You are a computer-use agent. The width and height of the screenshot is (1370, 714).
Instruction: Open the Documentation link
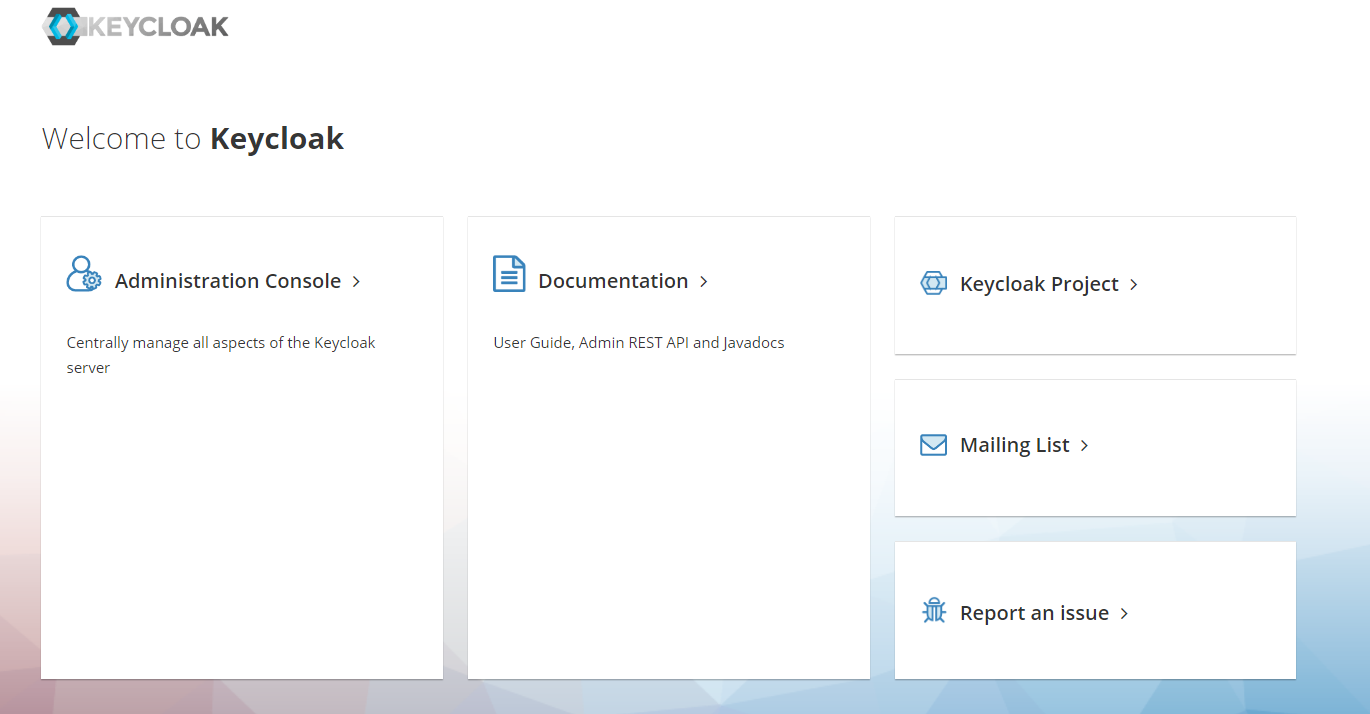[x=613, y=281]
